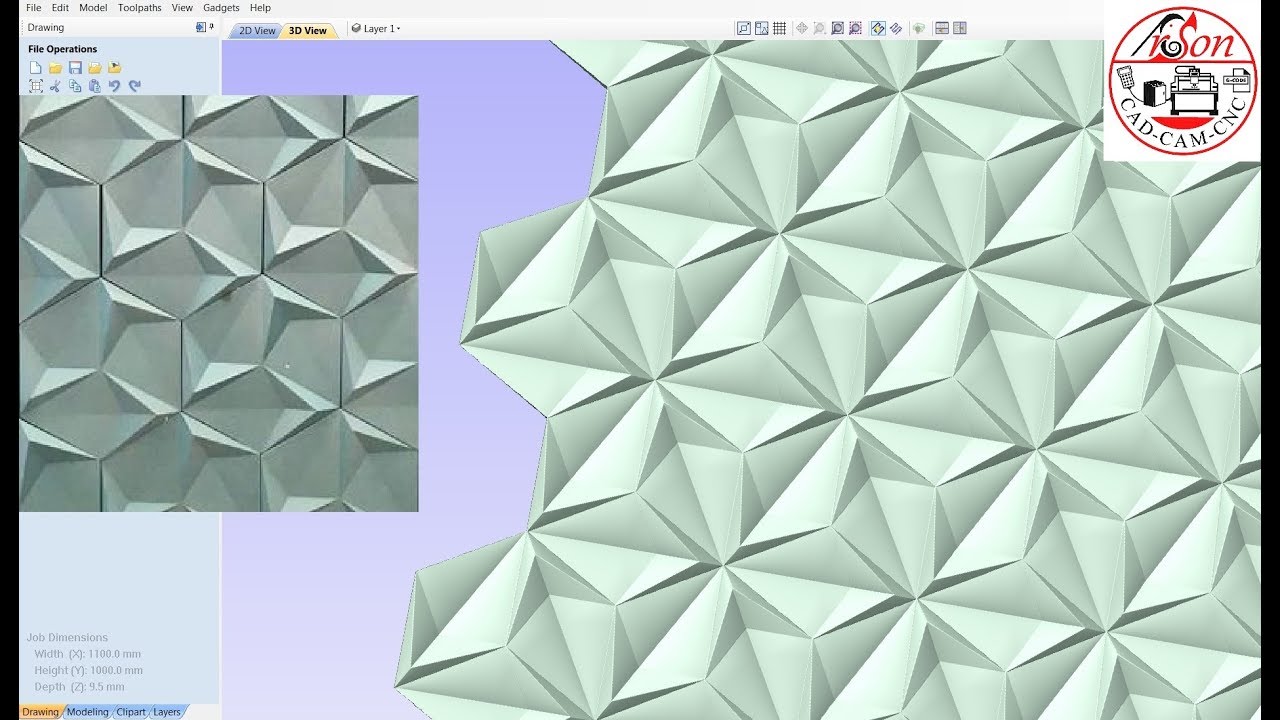Switch to the Clipart tab
The image size is (1280, 720).
(131, 712)
